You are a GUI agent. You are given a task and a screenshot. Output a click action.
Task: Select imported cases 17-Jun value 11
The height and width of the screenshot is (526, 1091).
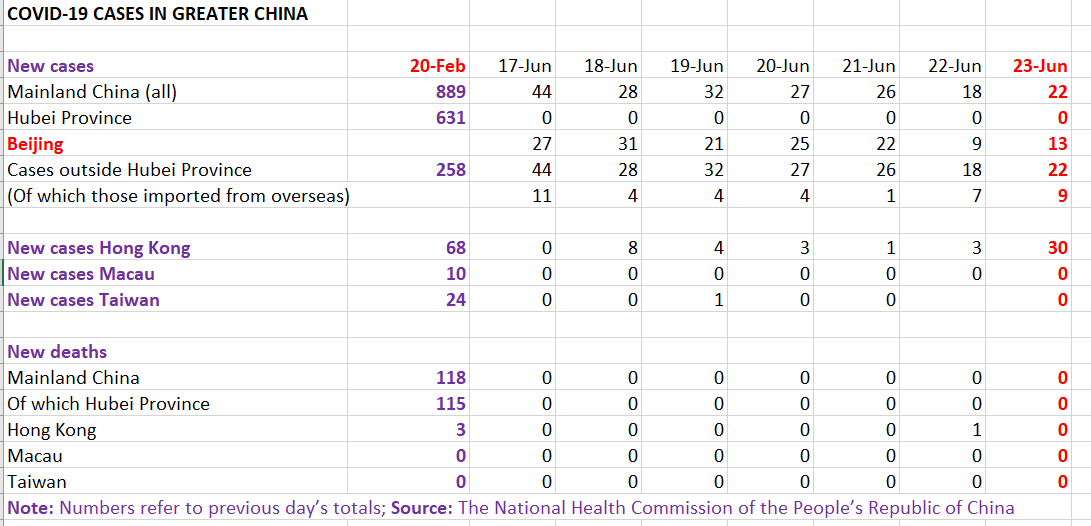pos(542,196)
